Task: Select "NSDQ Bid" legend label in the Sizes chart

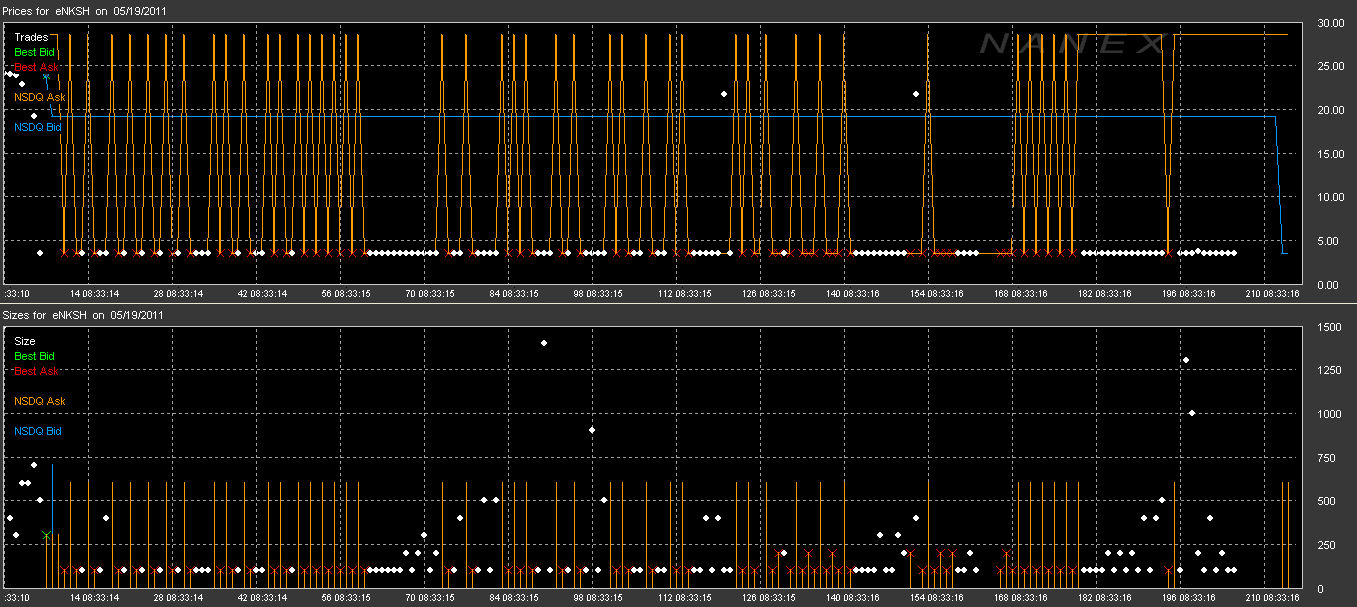Action: 38,431
